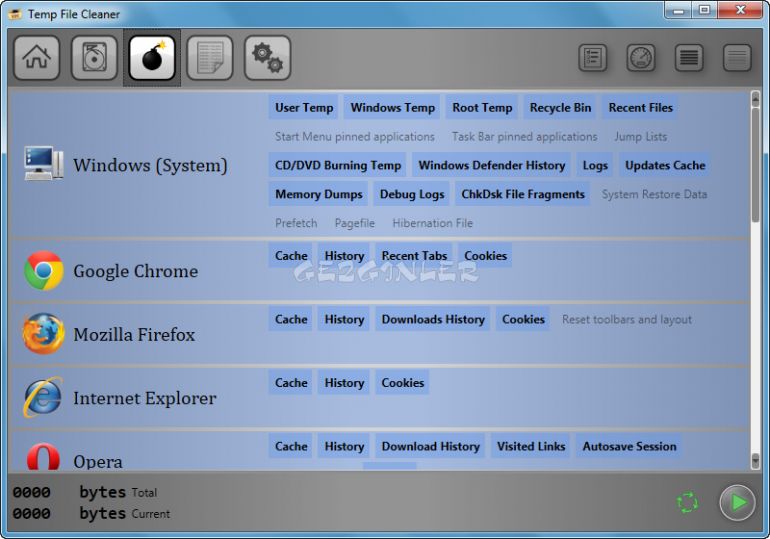This screenshot has width=770, height=539.
Task: Toggle Chrome Recent Tabs
Action: coord(414,256)
